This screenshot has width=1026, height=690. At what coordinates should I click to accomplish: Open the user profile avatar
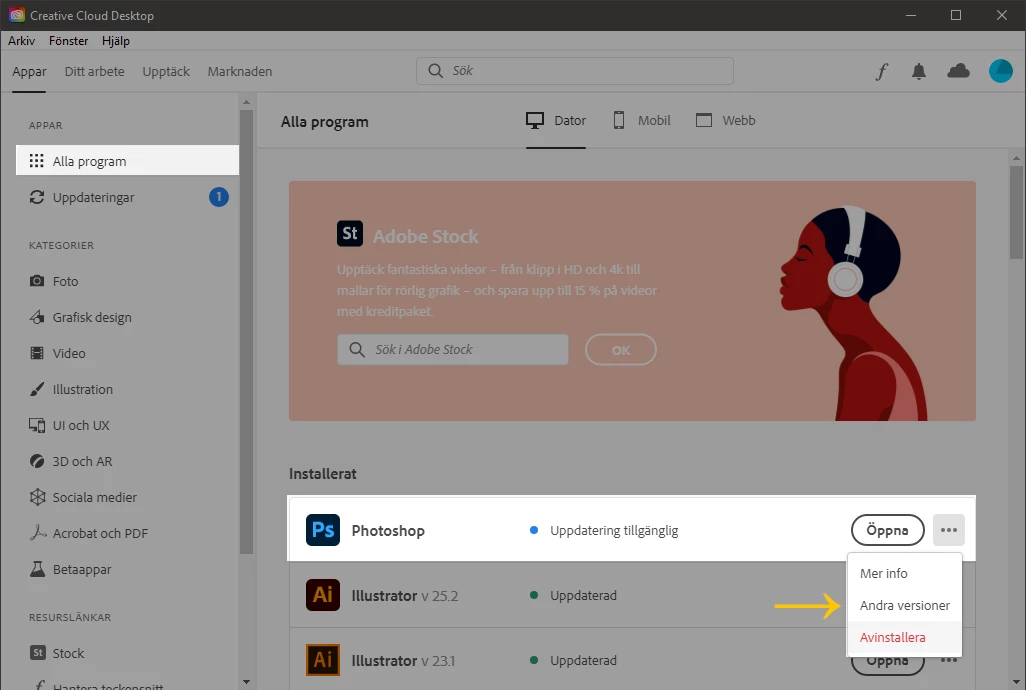click(1000, 71)
